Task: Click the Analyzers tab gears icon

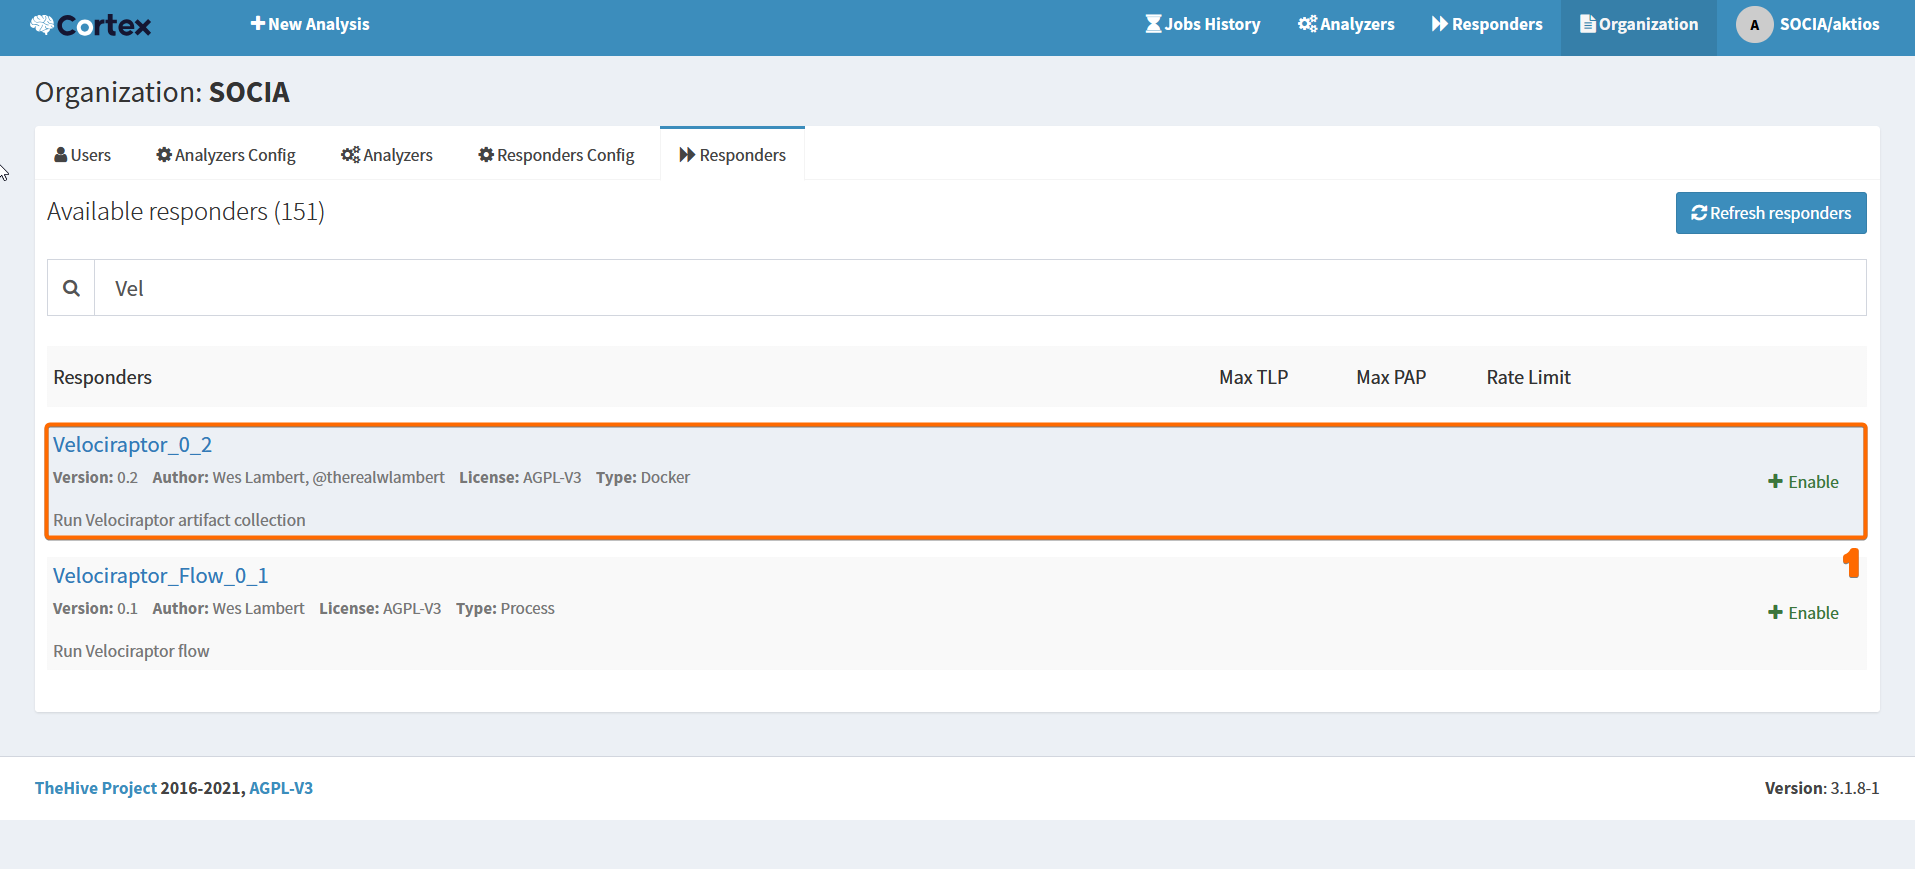Action: coord(350,155)
